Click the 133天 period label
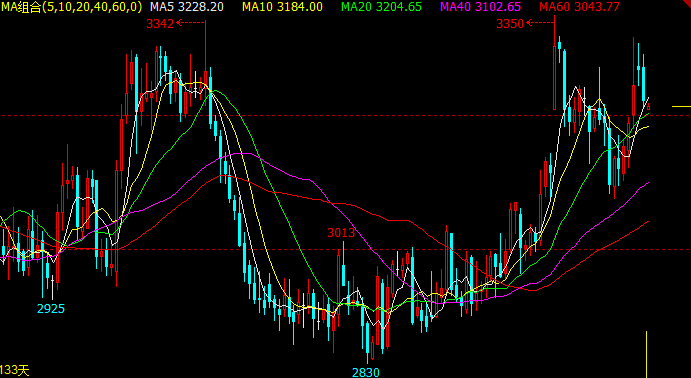The width and height of the screenshot is (691, 378). coord(15,371)
